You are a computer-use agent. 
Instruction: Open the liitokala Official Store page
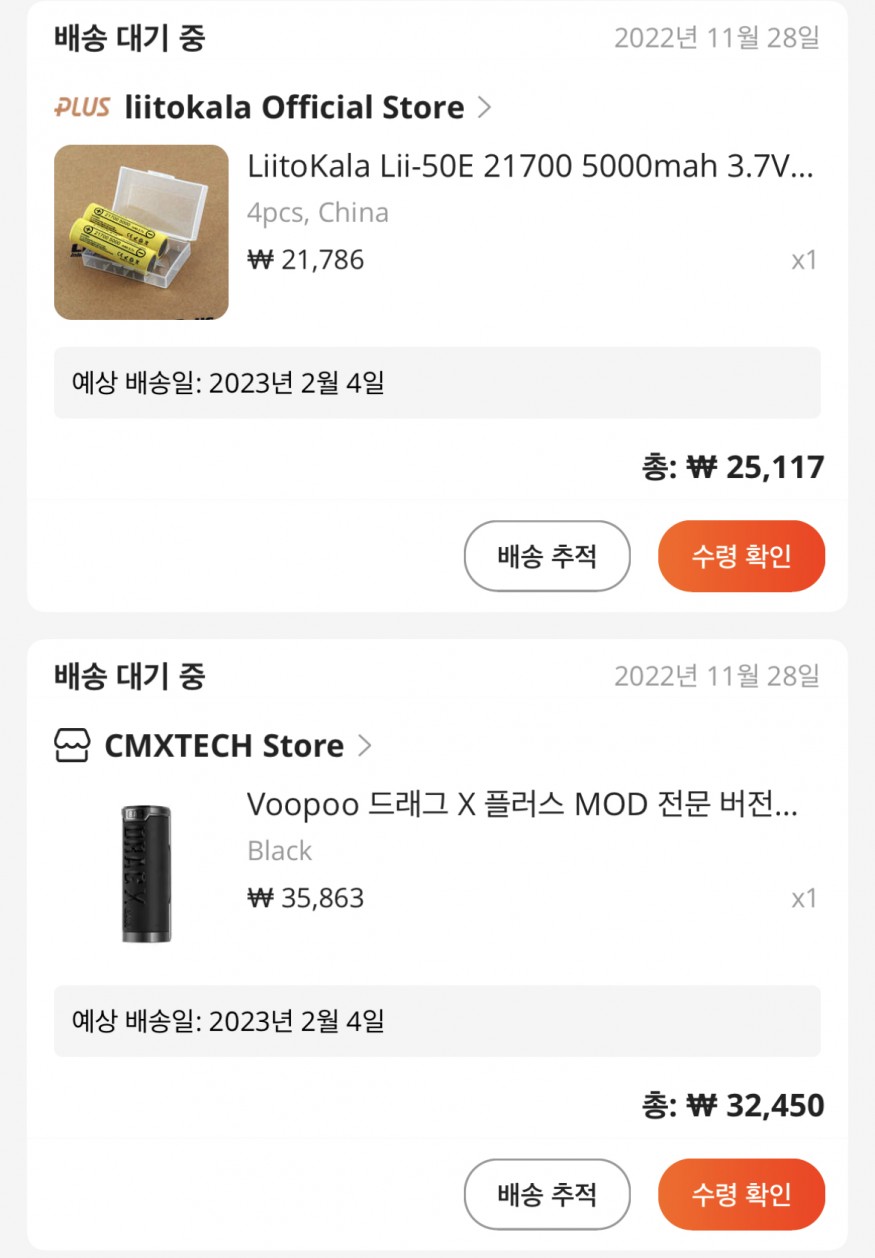pos(293,107)
